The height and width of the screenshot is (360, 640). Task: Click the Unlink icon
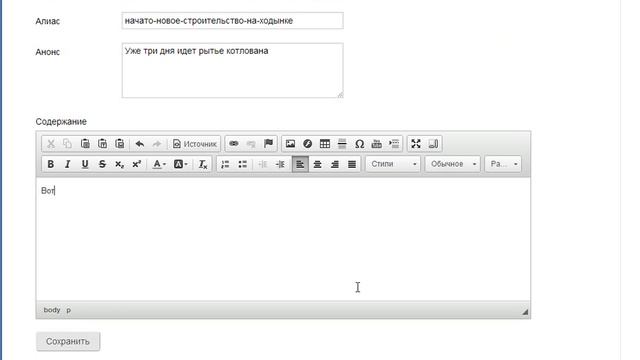tap(251, 144)
